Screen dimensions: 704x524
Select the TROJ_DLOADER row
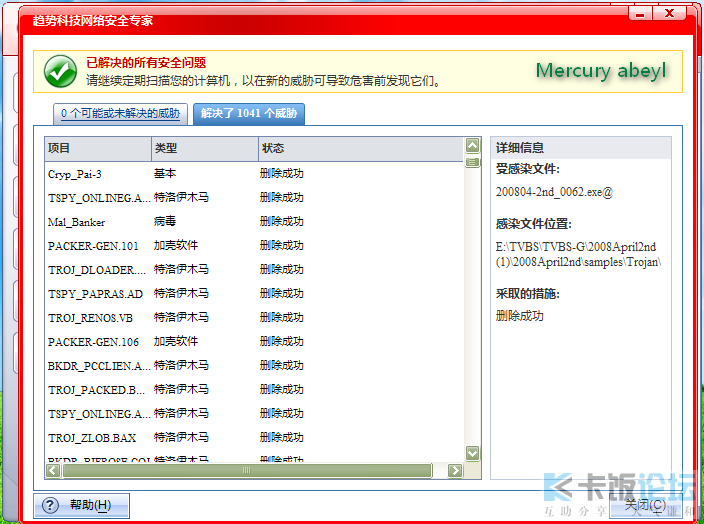tap(254, 270)
